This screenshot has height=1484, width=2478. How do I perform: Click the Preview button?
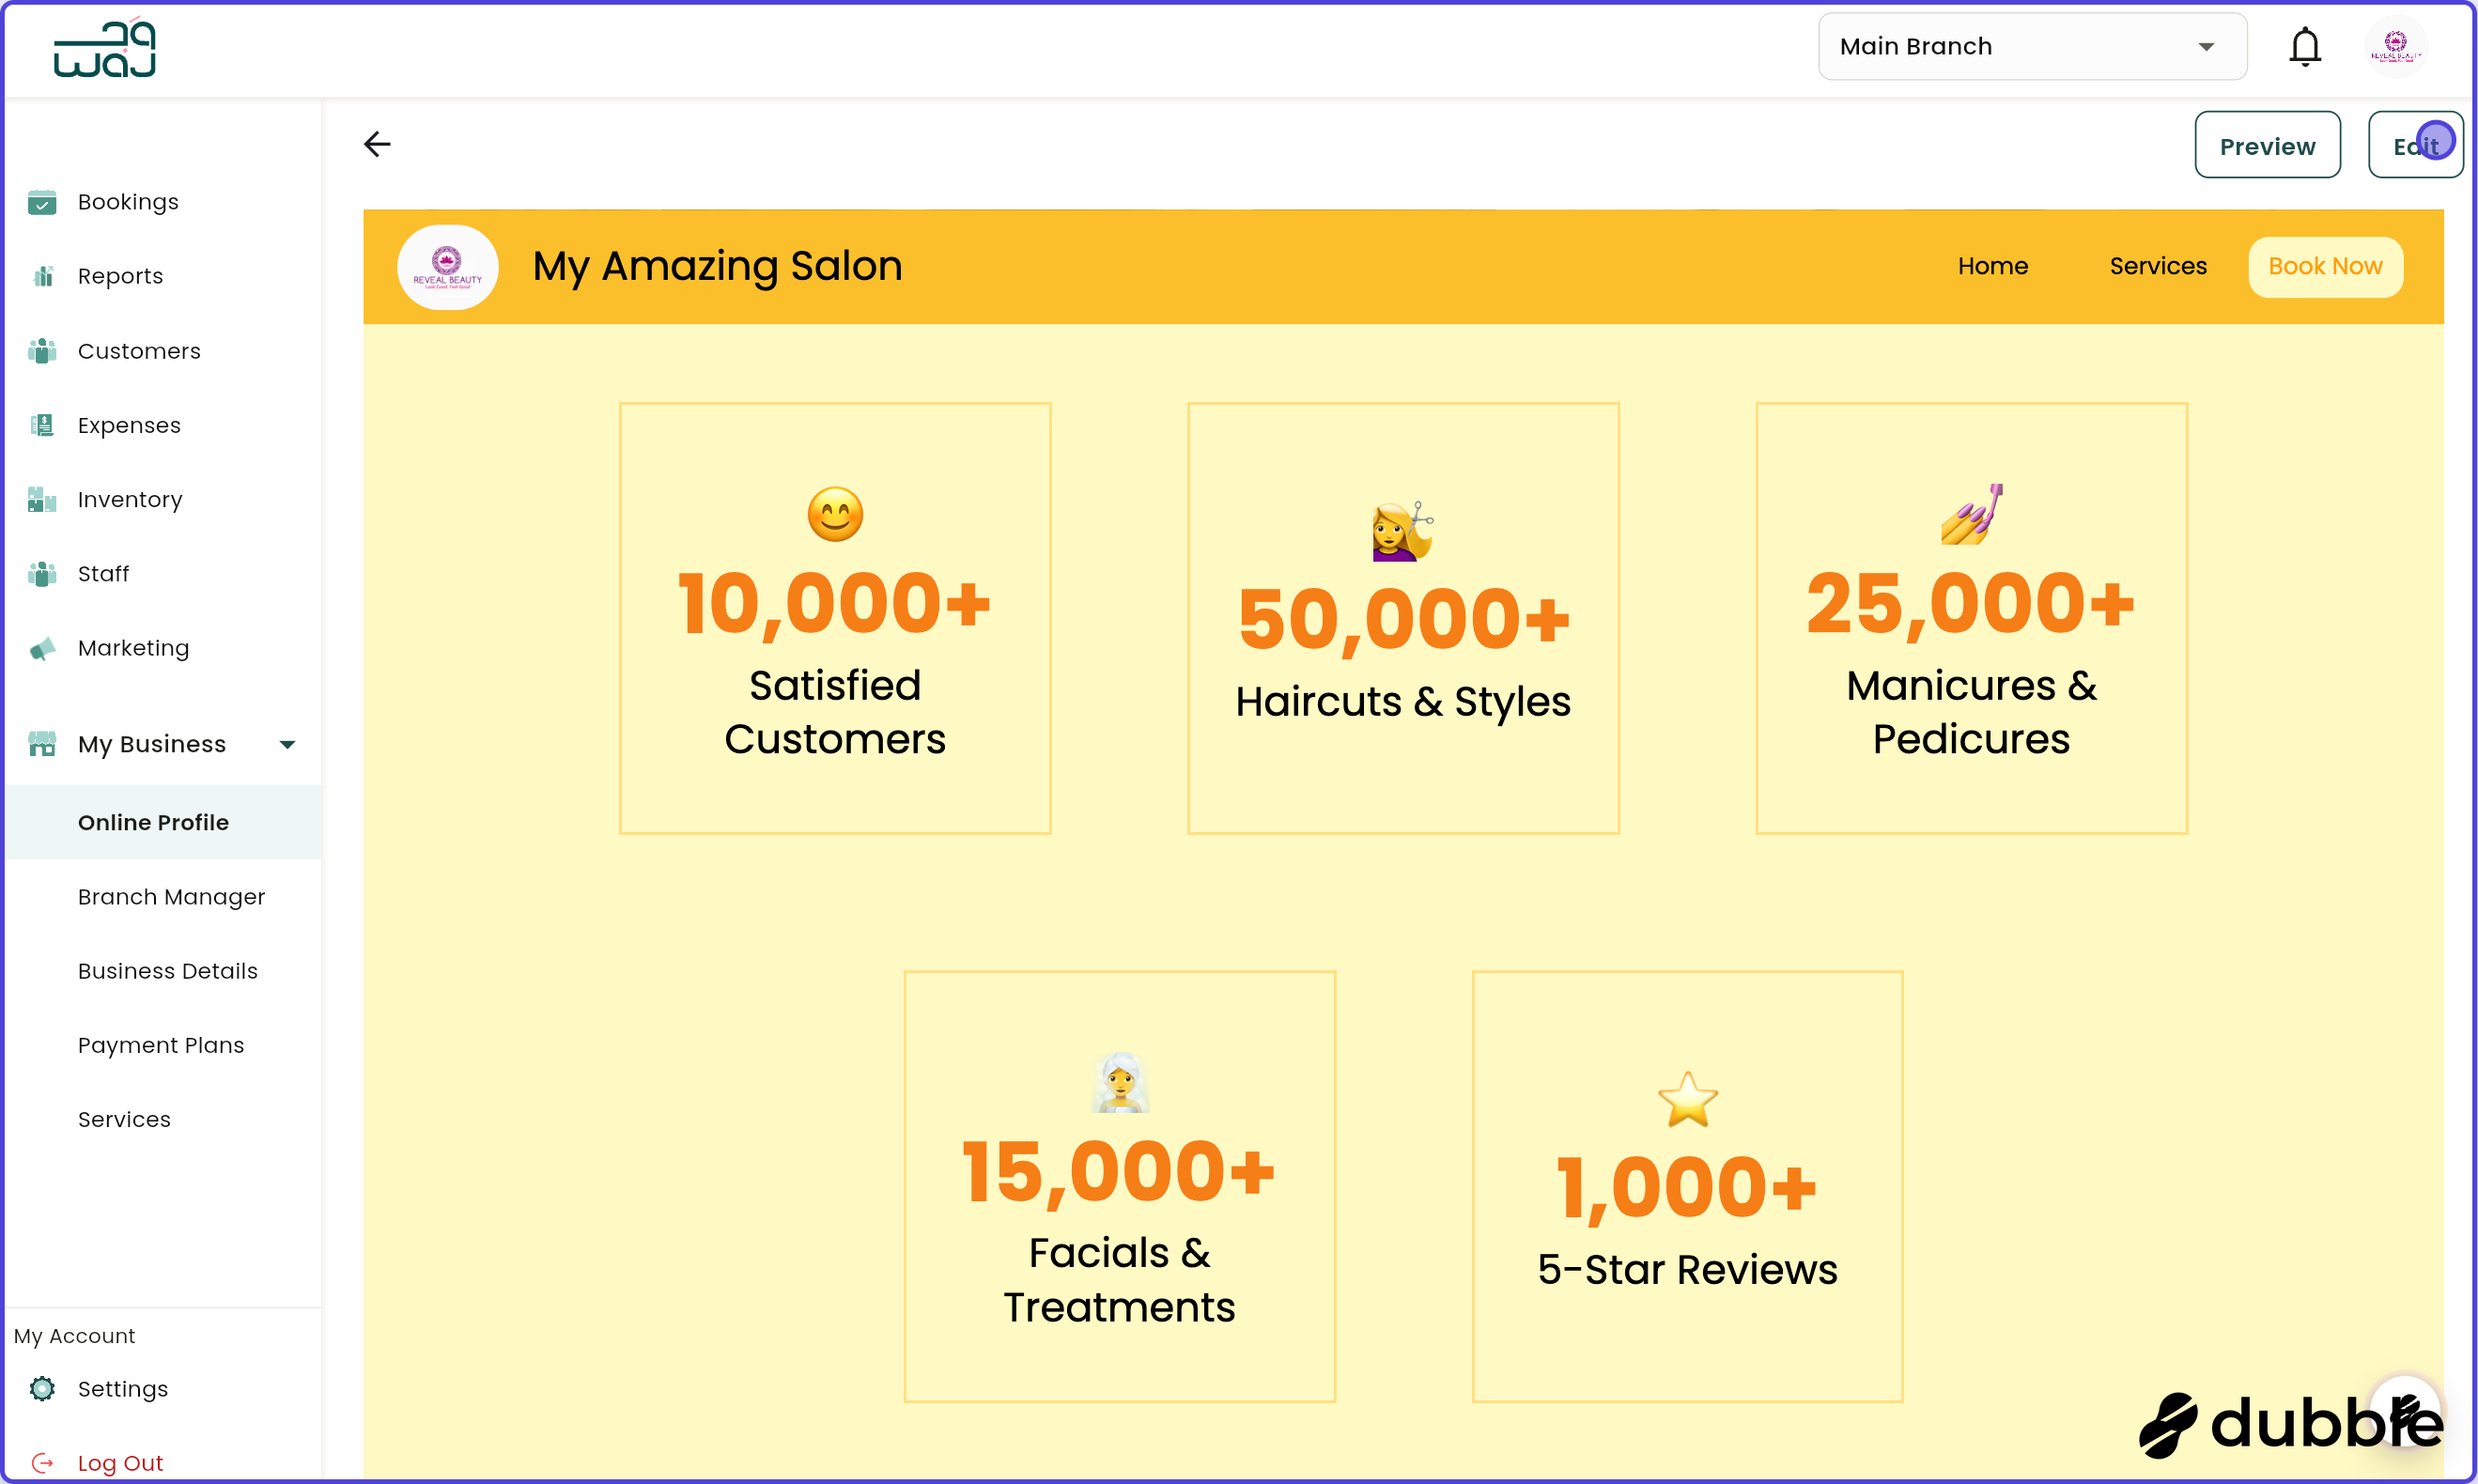click(2267, 145)
